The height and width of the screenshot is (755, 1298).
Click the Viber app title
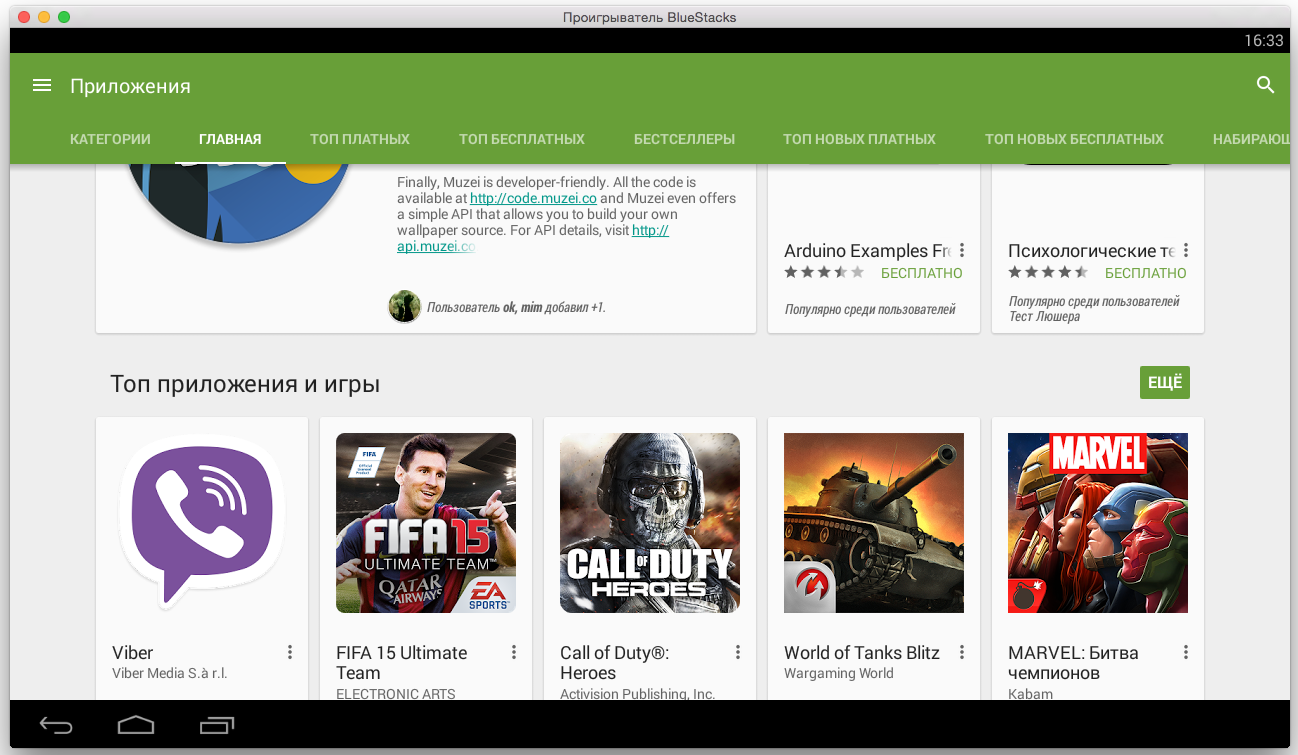click(133, 653)
